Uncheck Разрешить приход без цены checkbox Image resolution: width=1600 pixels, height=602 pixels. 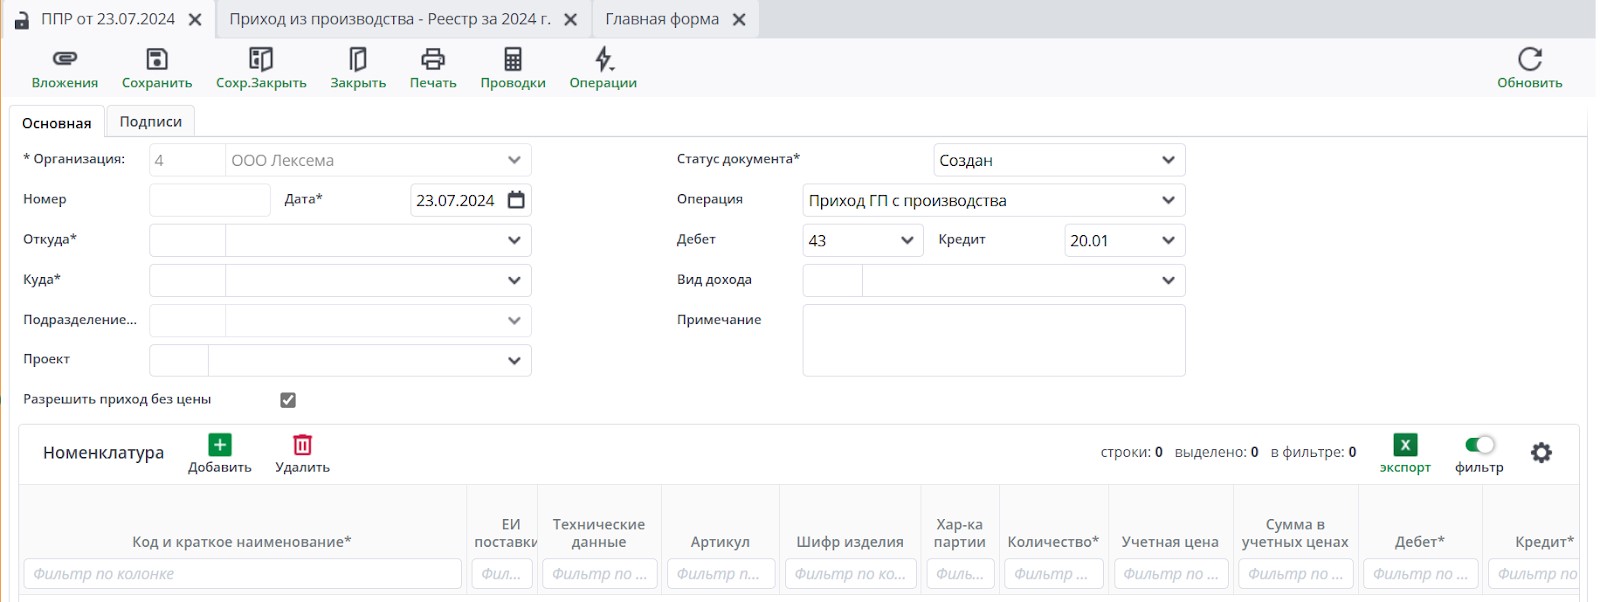(288, 400)
